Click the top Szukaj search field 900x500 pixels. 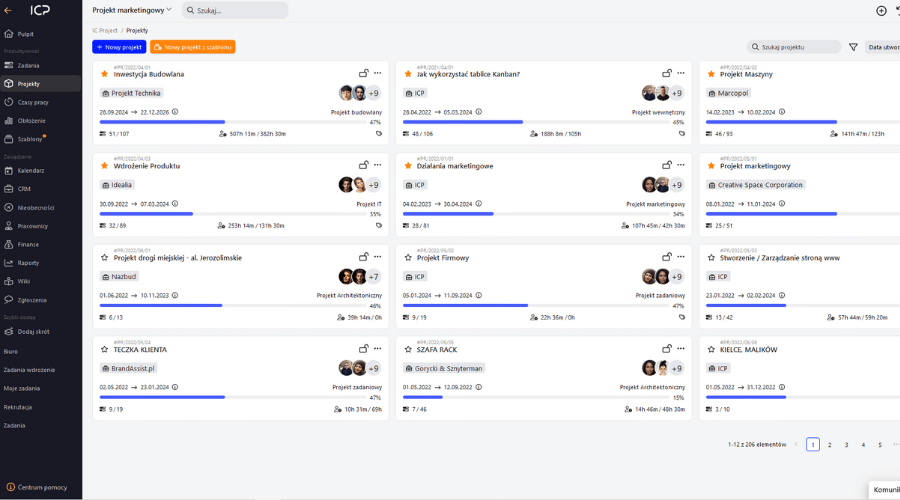pos(235,10)
